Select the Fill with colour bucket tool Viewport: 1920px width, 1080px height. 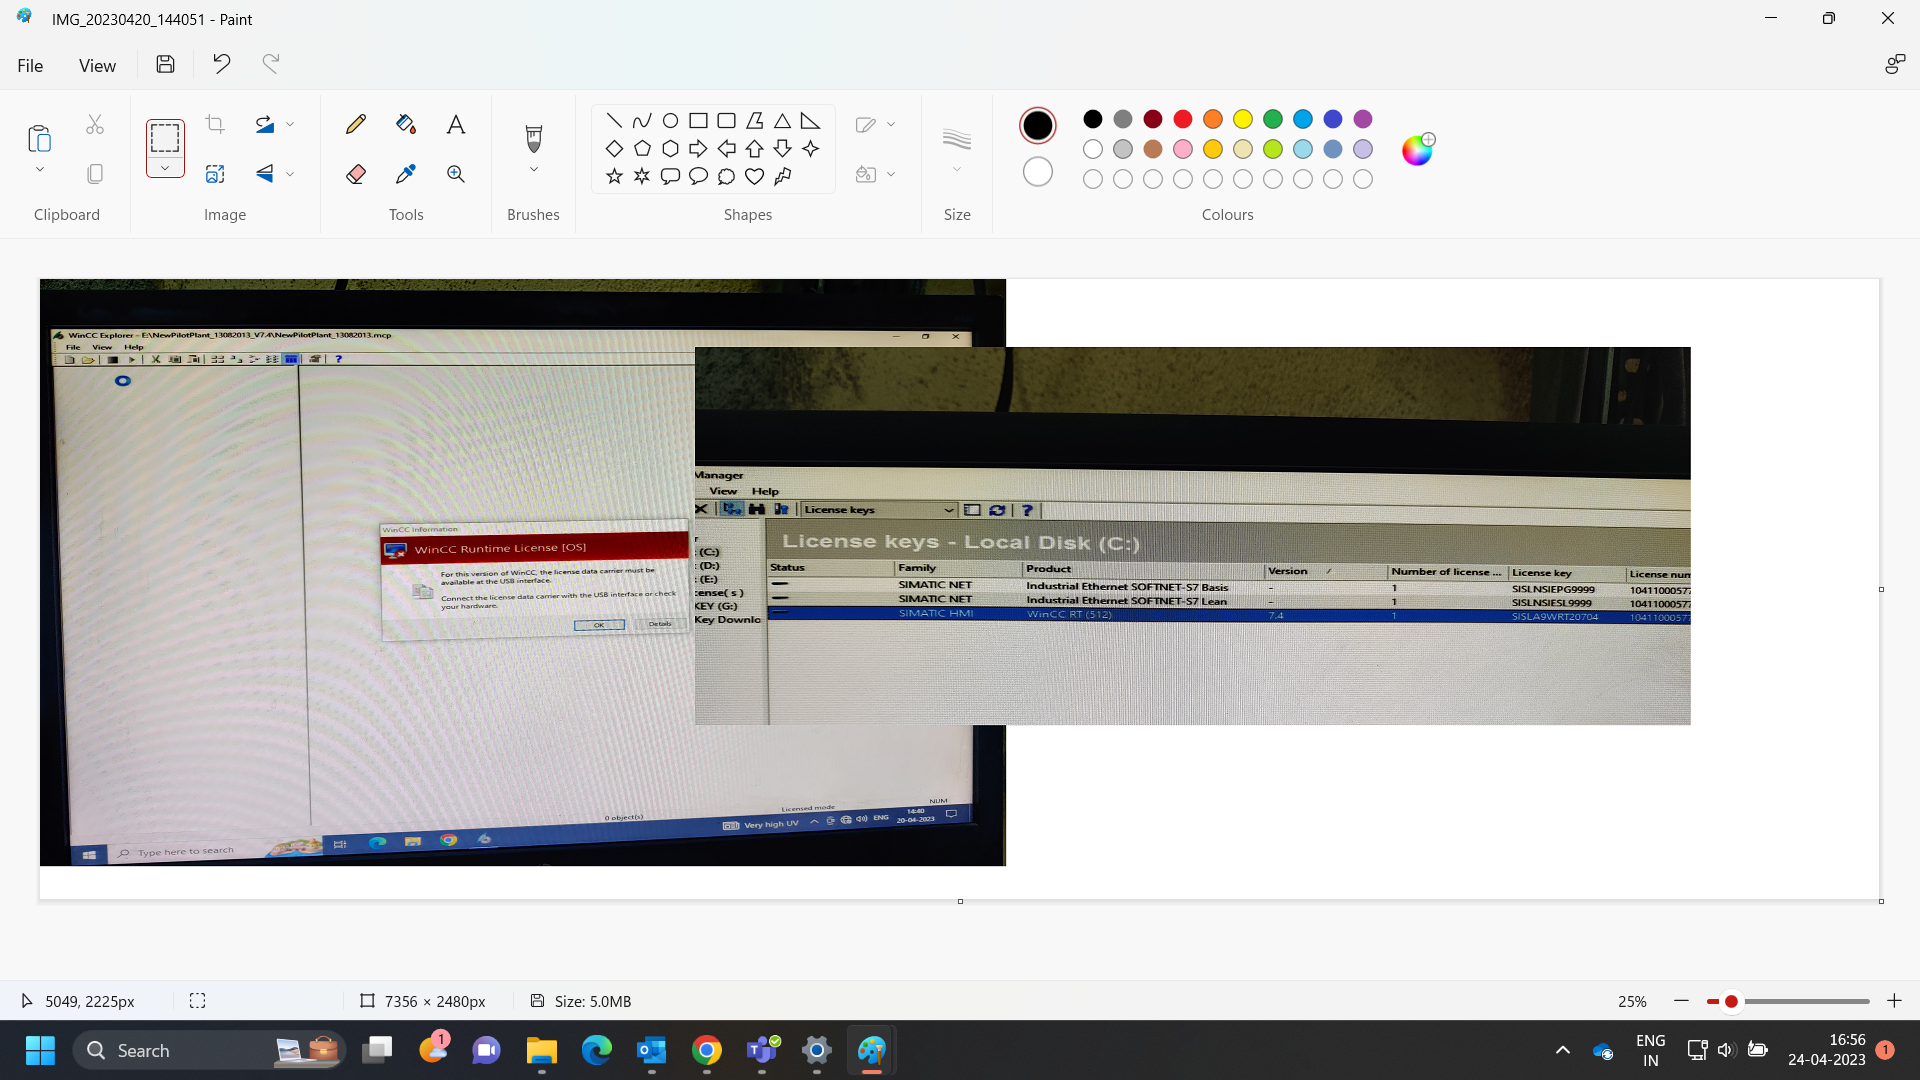(x=405, y=124)
